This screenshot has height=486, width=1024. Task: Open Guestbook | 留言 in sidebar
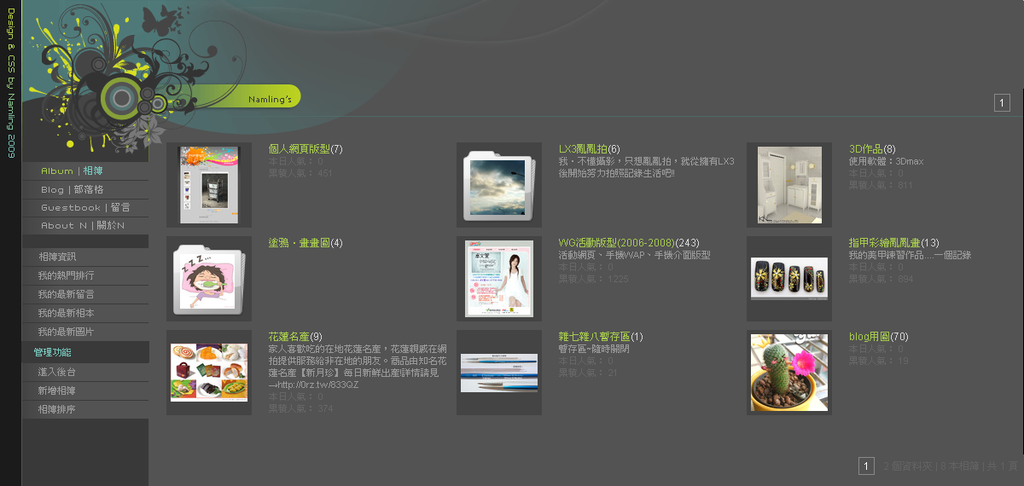click(x=85, y=208)
